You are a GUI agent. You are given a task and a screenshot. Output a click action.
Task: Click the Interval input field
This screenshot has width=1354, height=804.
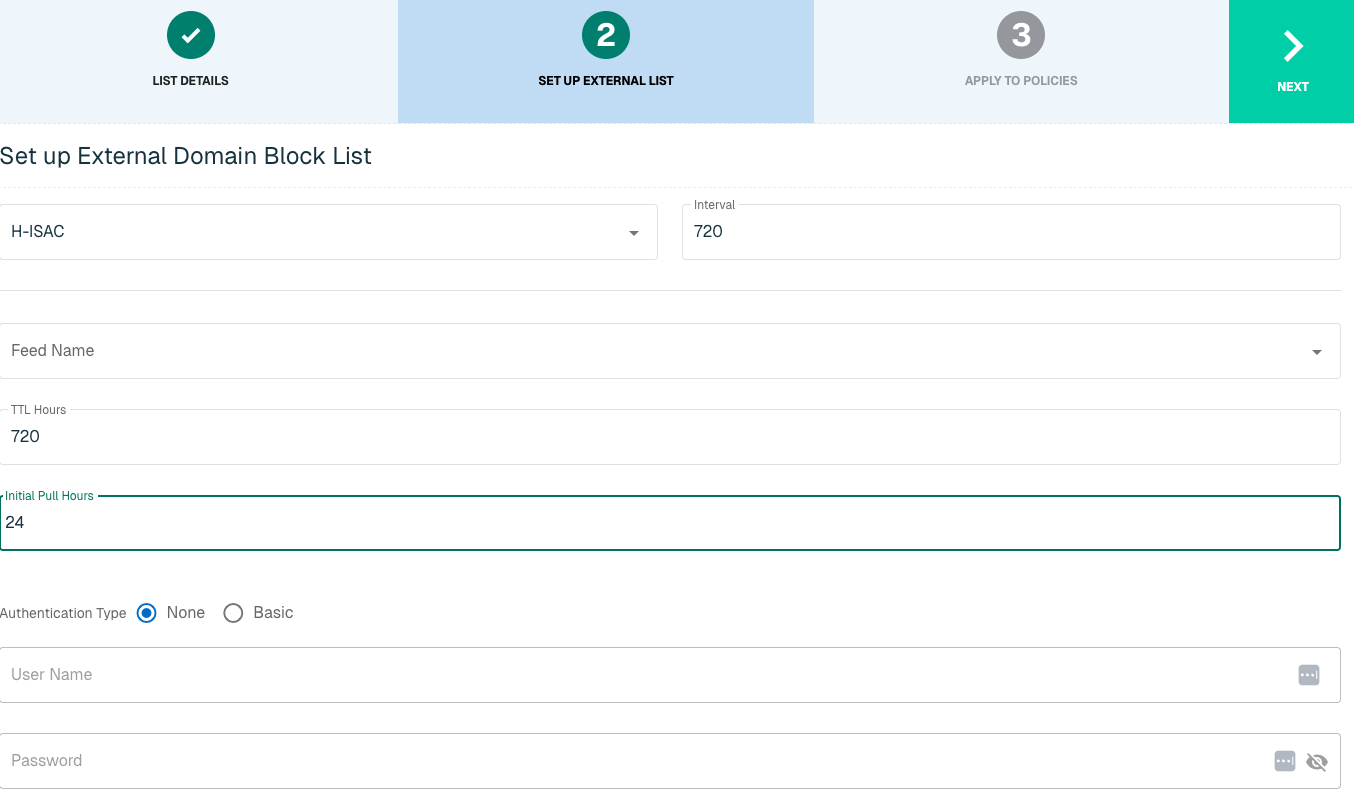pyautogui.click(x=1011, y=232)
